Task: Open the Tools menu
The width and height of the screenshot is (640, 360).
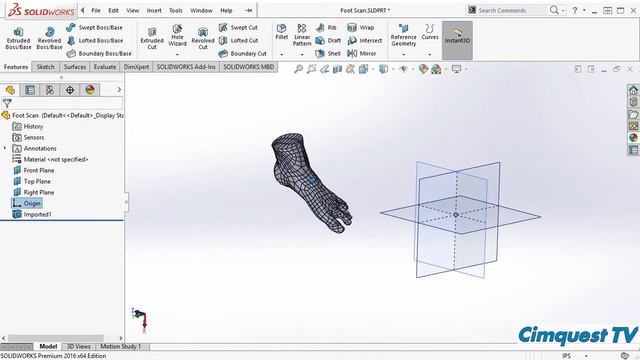Action: click(x=176, y=11)
